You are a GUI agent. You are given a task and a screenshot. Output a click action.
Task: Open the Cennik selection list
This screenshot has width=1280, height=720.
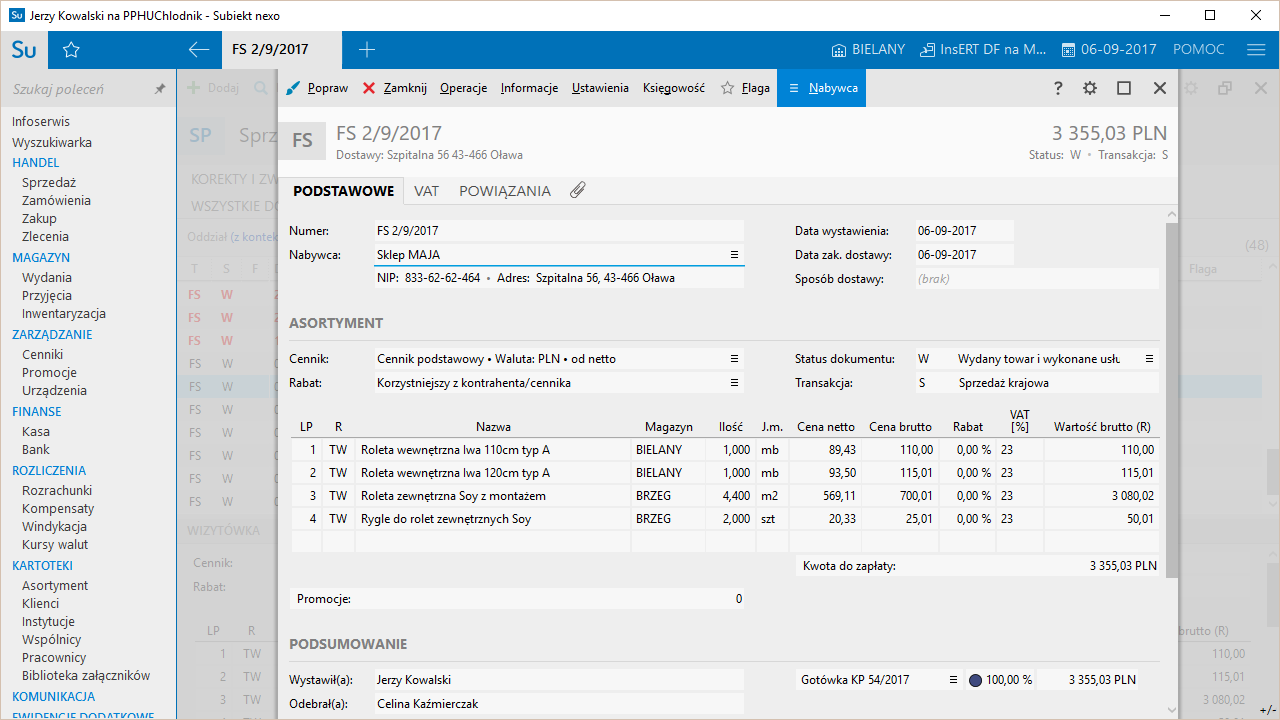point(734,358)
